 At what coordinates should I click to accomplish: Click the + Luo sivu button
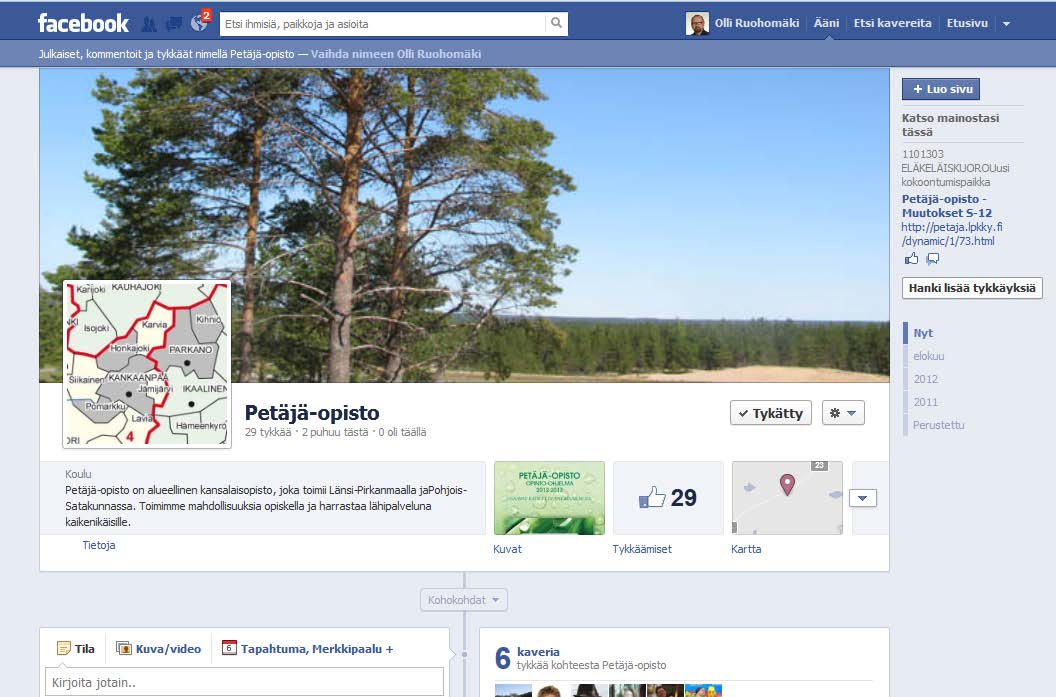(x=941, y=89)
